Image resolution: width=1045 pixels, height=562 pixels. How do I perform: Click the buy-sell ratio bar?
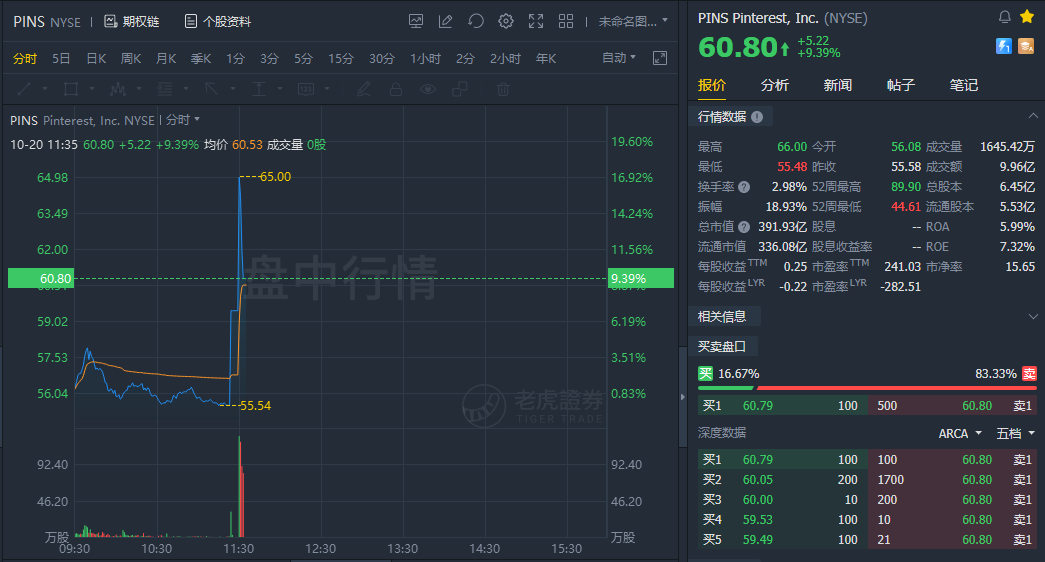tap(867, 387)
